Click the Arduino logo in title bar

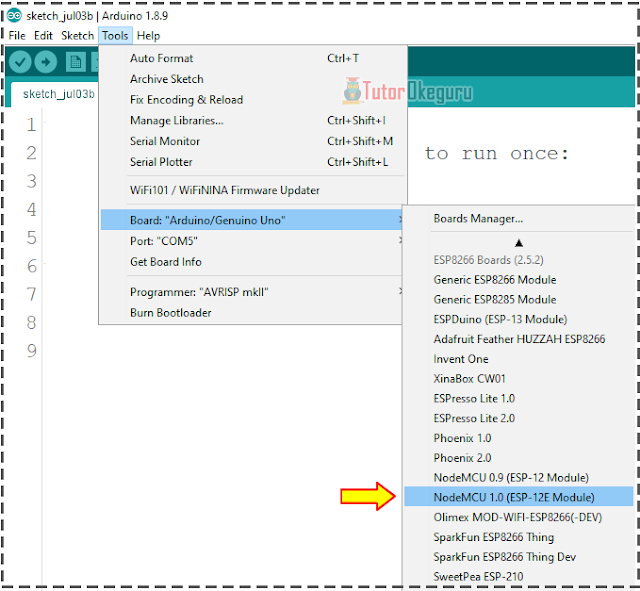pyautogui.click(x=14, y=16)
